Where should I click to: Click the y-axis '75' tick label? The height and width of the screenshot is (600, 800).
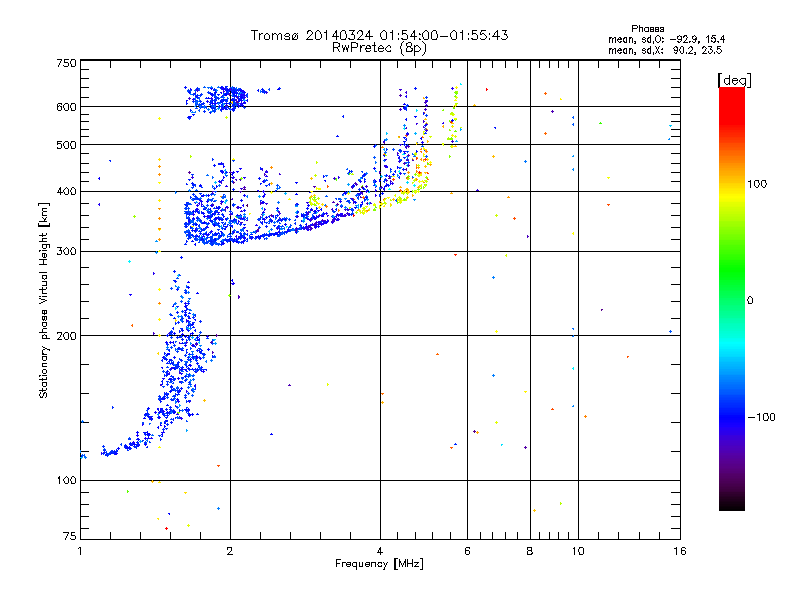(70, 536)
